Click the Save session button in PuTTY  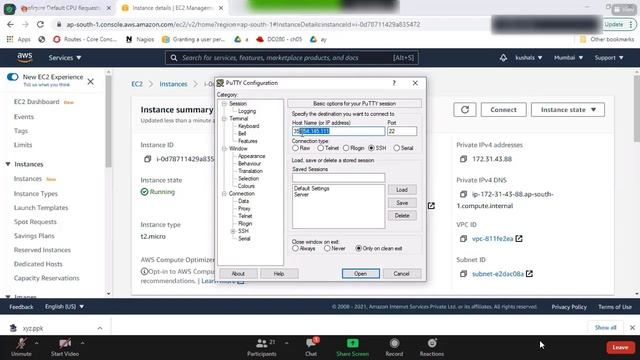click(x=402, y=203)
